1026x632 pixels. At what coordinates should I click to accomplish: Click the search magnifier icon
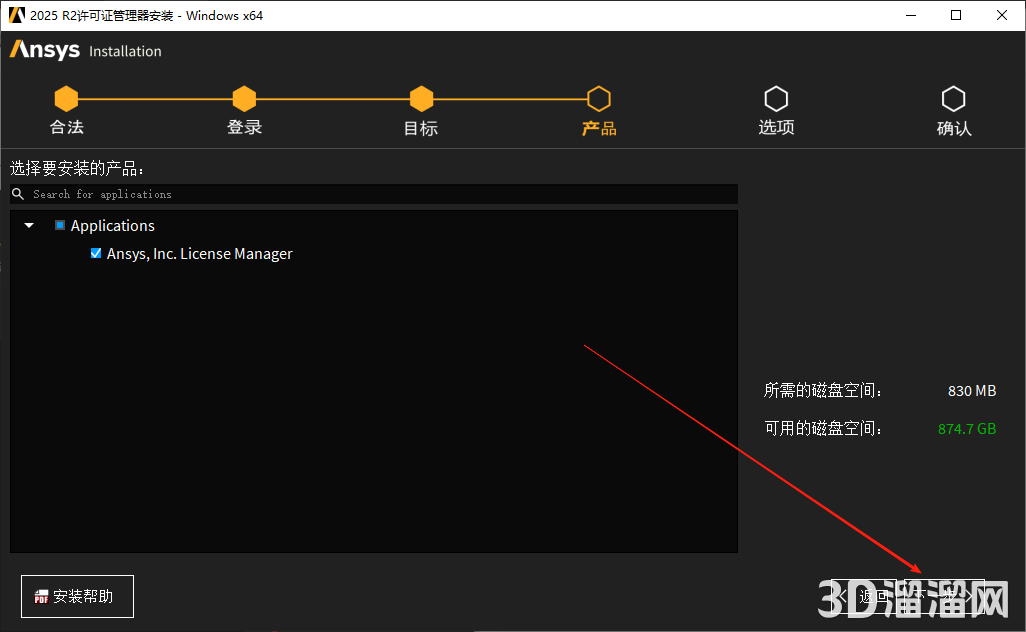[18, 194]
